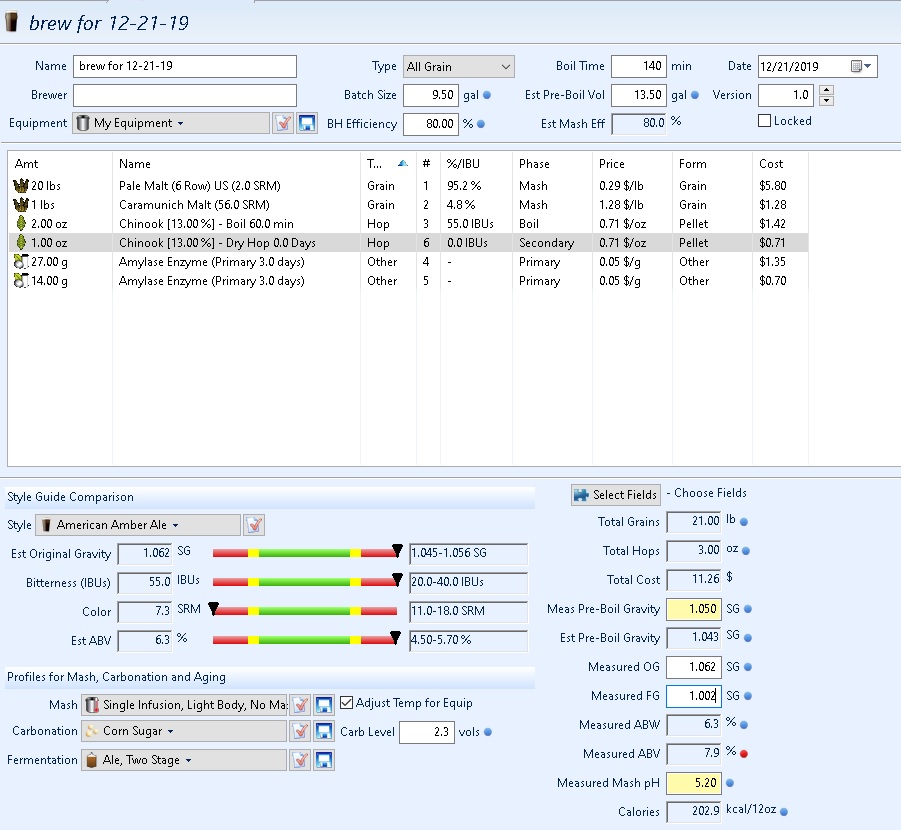Click the edit icon for the Mash profile
The image size is (901, 830).
(x=300, y=705)
